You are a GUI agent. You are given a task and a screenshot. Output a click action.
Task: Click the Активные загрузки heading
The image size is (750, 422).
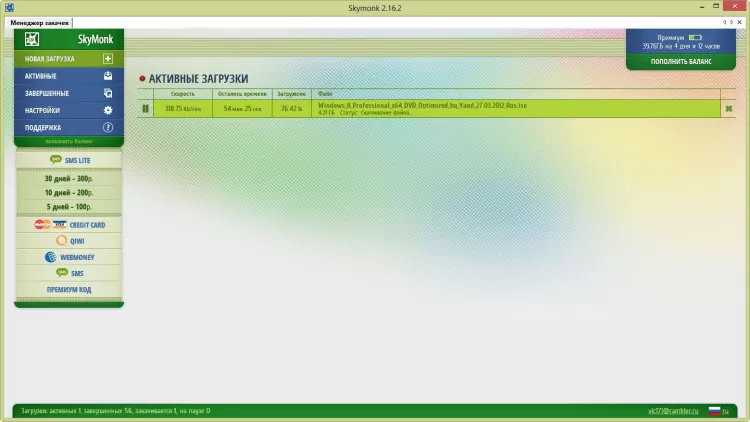click(199, 78)
